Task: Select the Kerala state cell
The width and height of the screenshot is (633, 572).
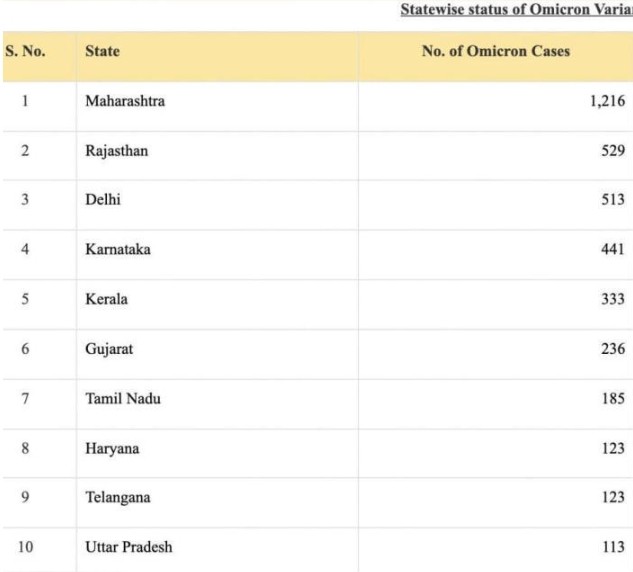Action: click(106, 299)
